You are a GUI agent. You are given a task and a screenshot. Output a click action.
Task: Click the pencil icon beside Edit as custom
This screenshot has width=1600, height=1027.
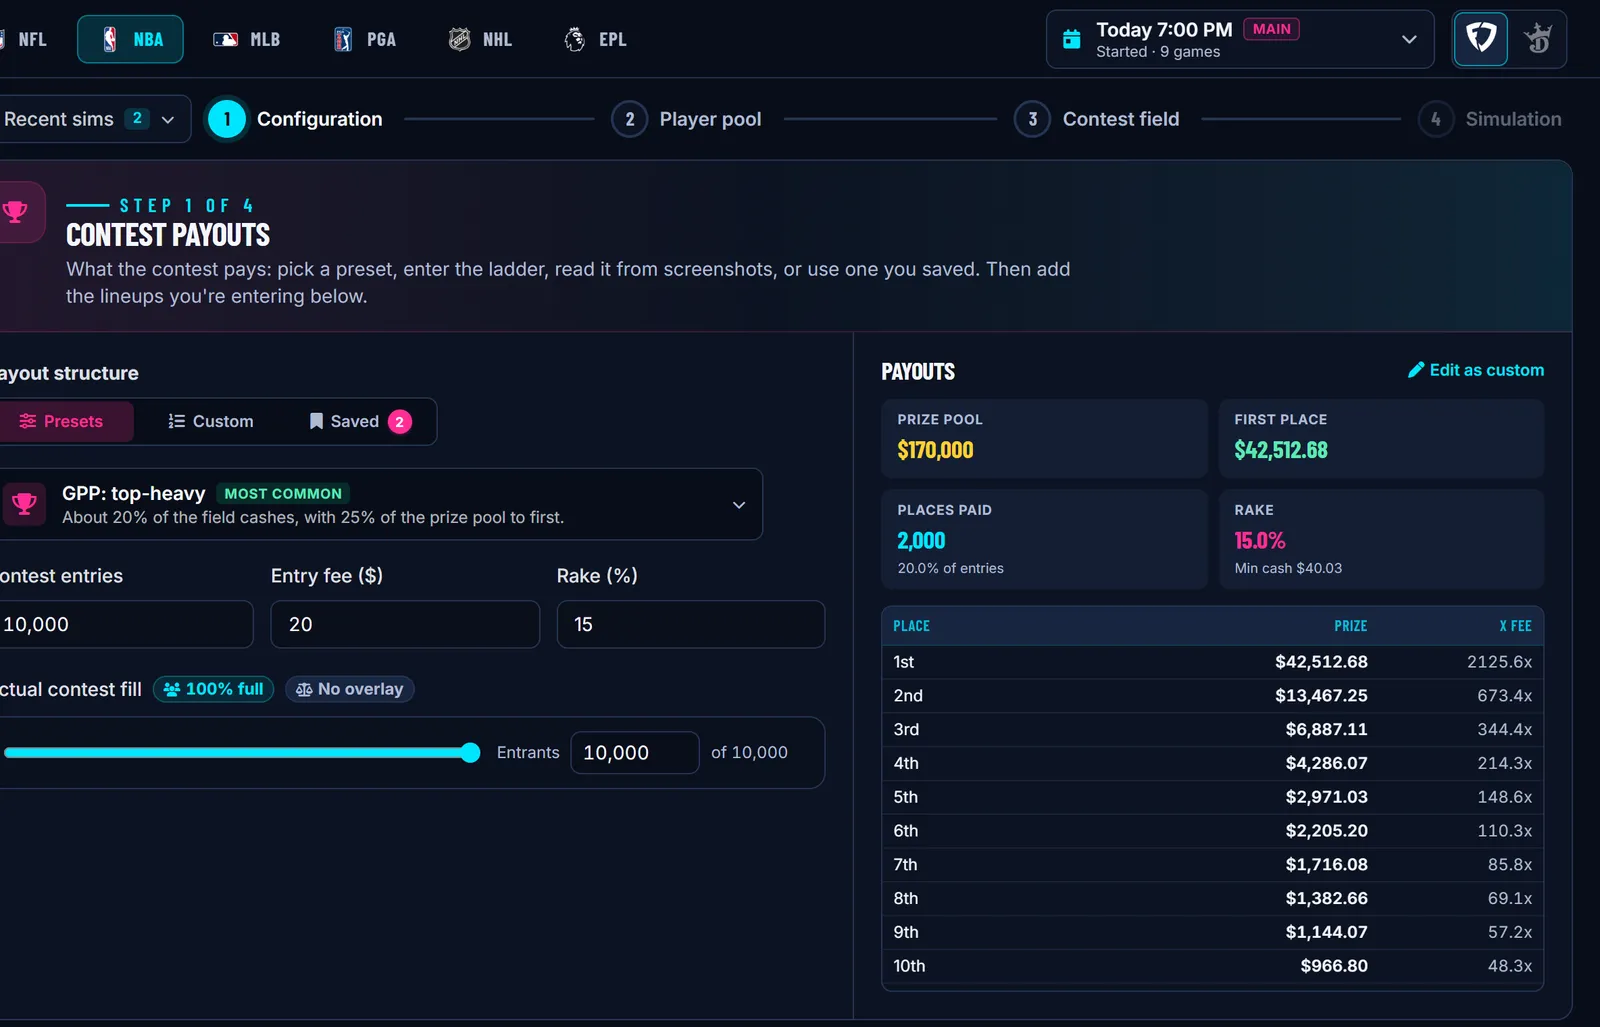click(1416, 370)
